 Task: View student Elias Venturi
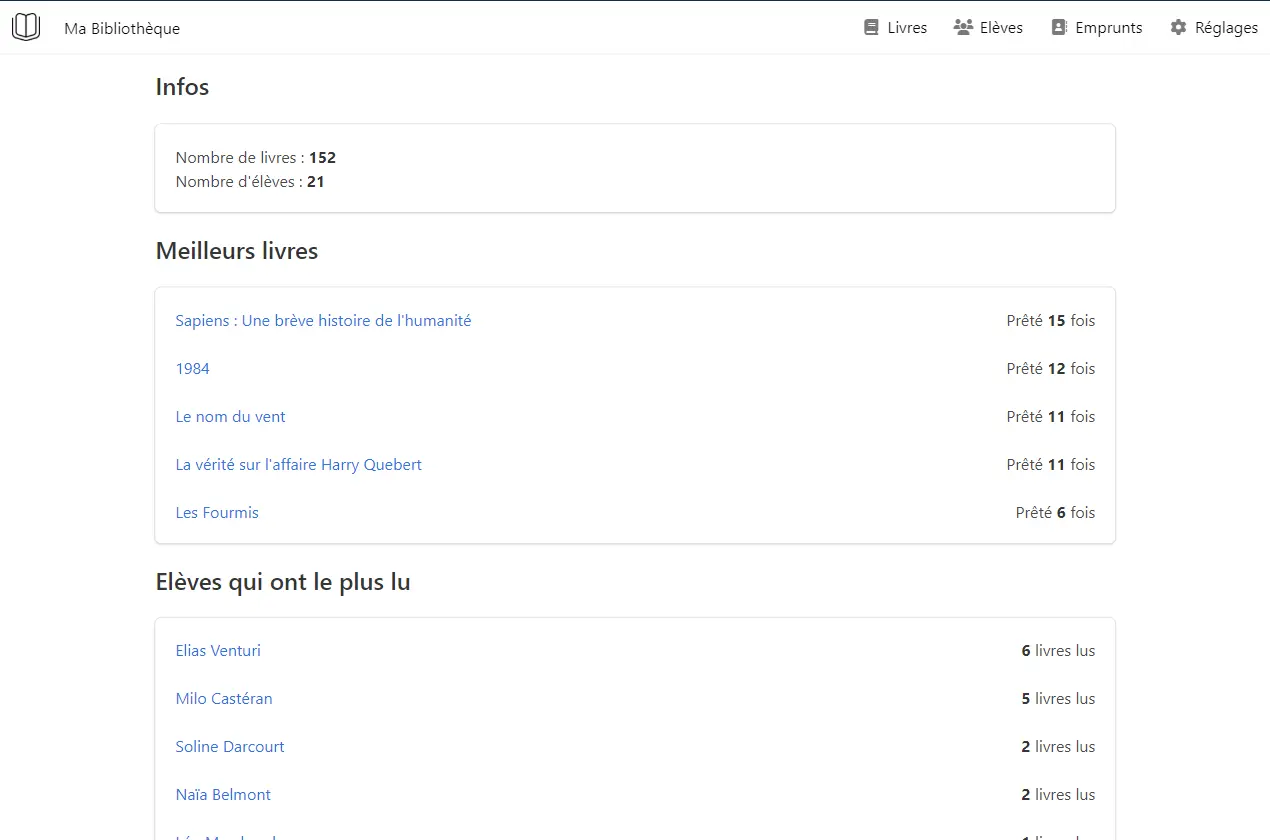coord(218,651)
